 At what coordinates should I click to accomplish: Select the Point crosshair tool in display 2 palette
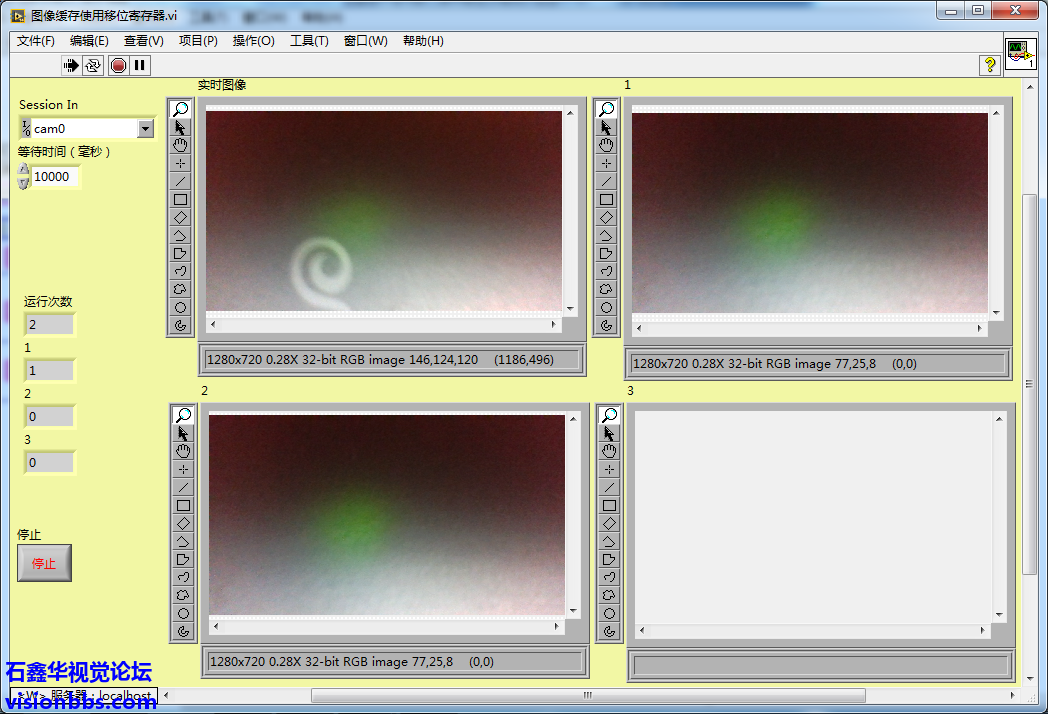click(183, 469)
